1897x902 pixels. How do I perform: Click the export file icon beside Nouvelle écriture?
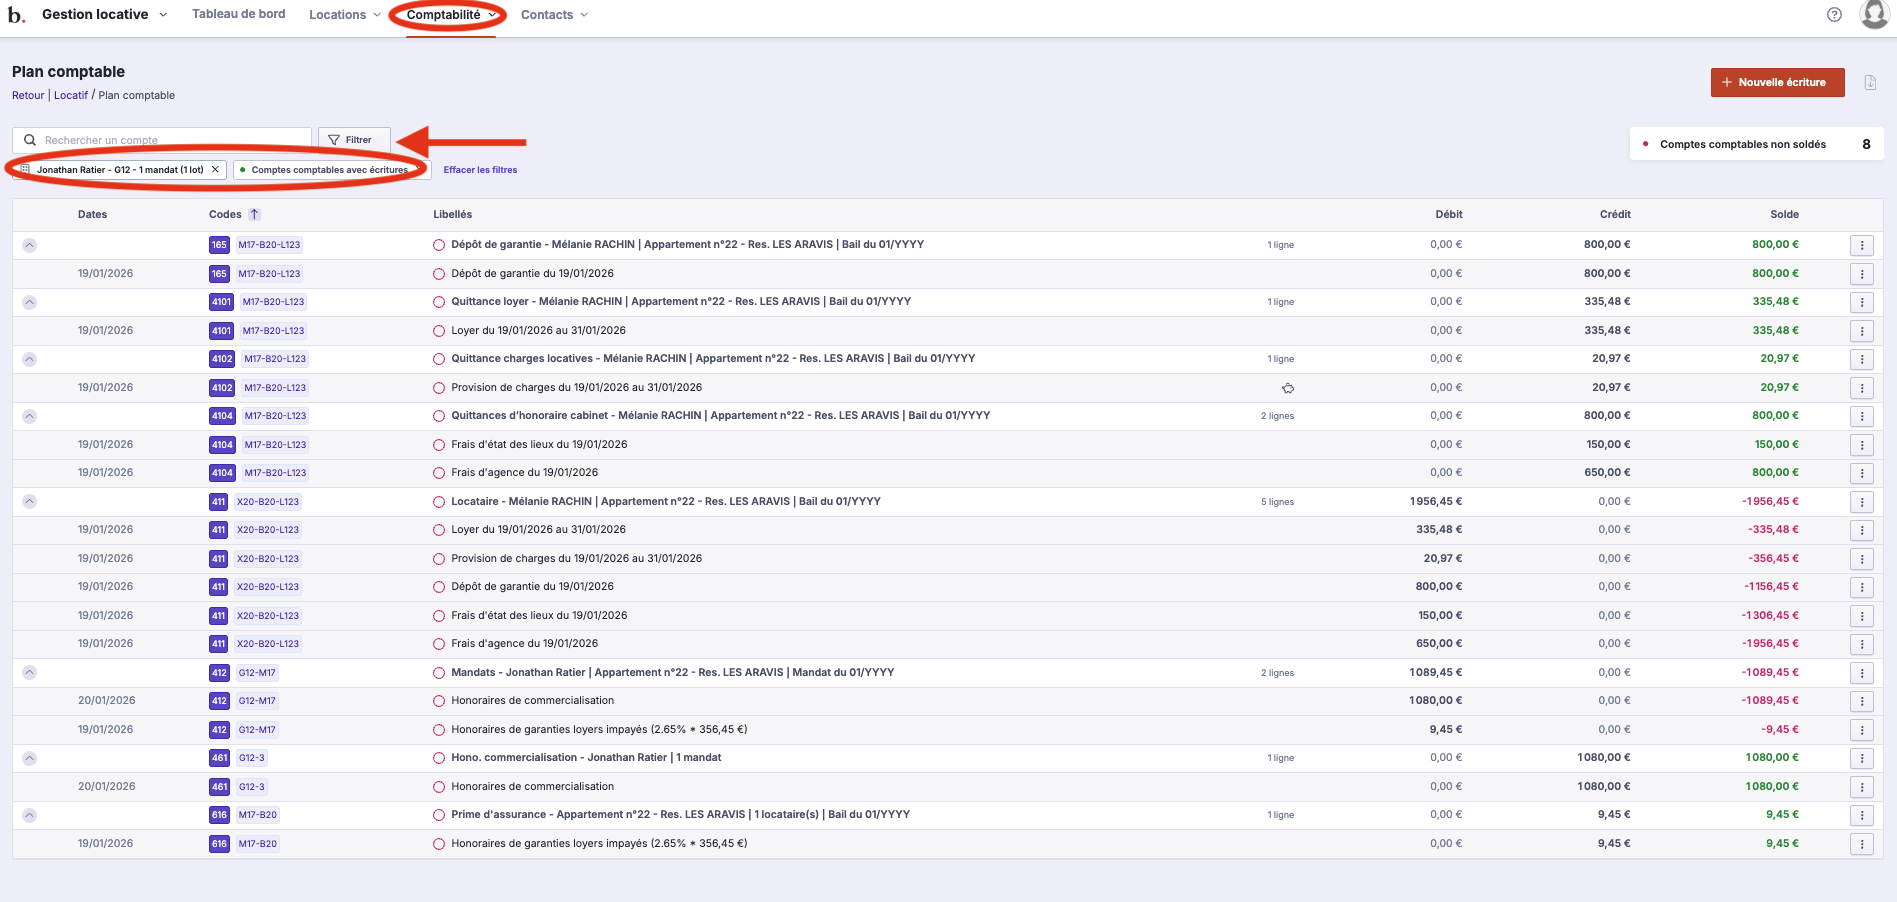[1870, 83]
